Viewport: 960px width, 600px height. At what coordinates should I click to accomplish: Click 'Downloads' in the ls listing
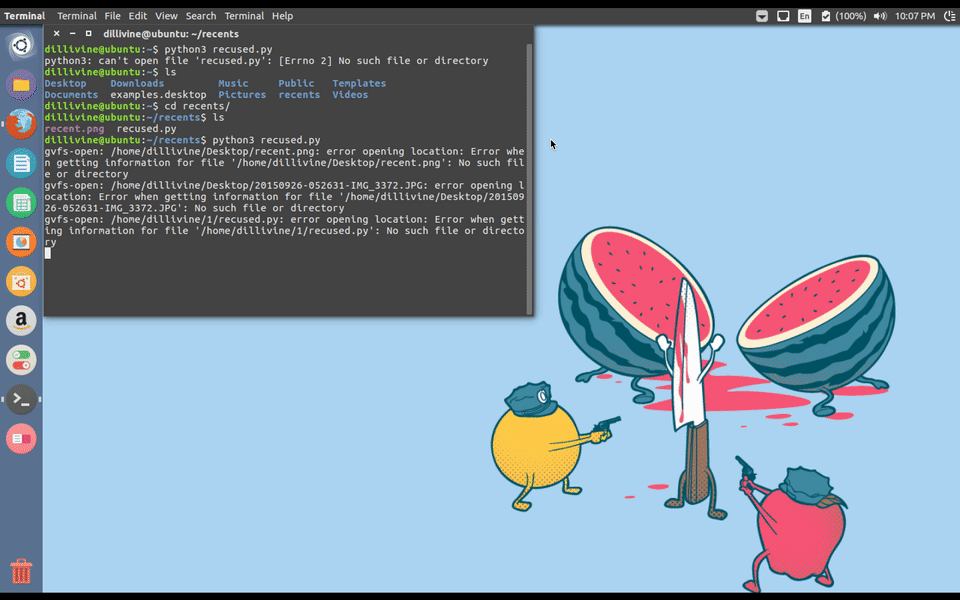click(x=137, y=83)
